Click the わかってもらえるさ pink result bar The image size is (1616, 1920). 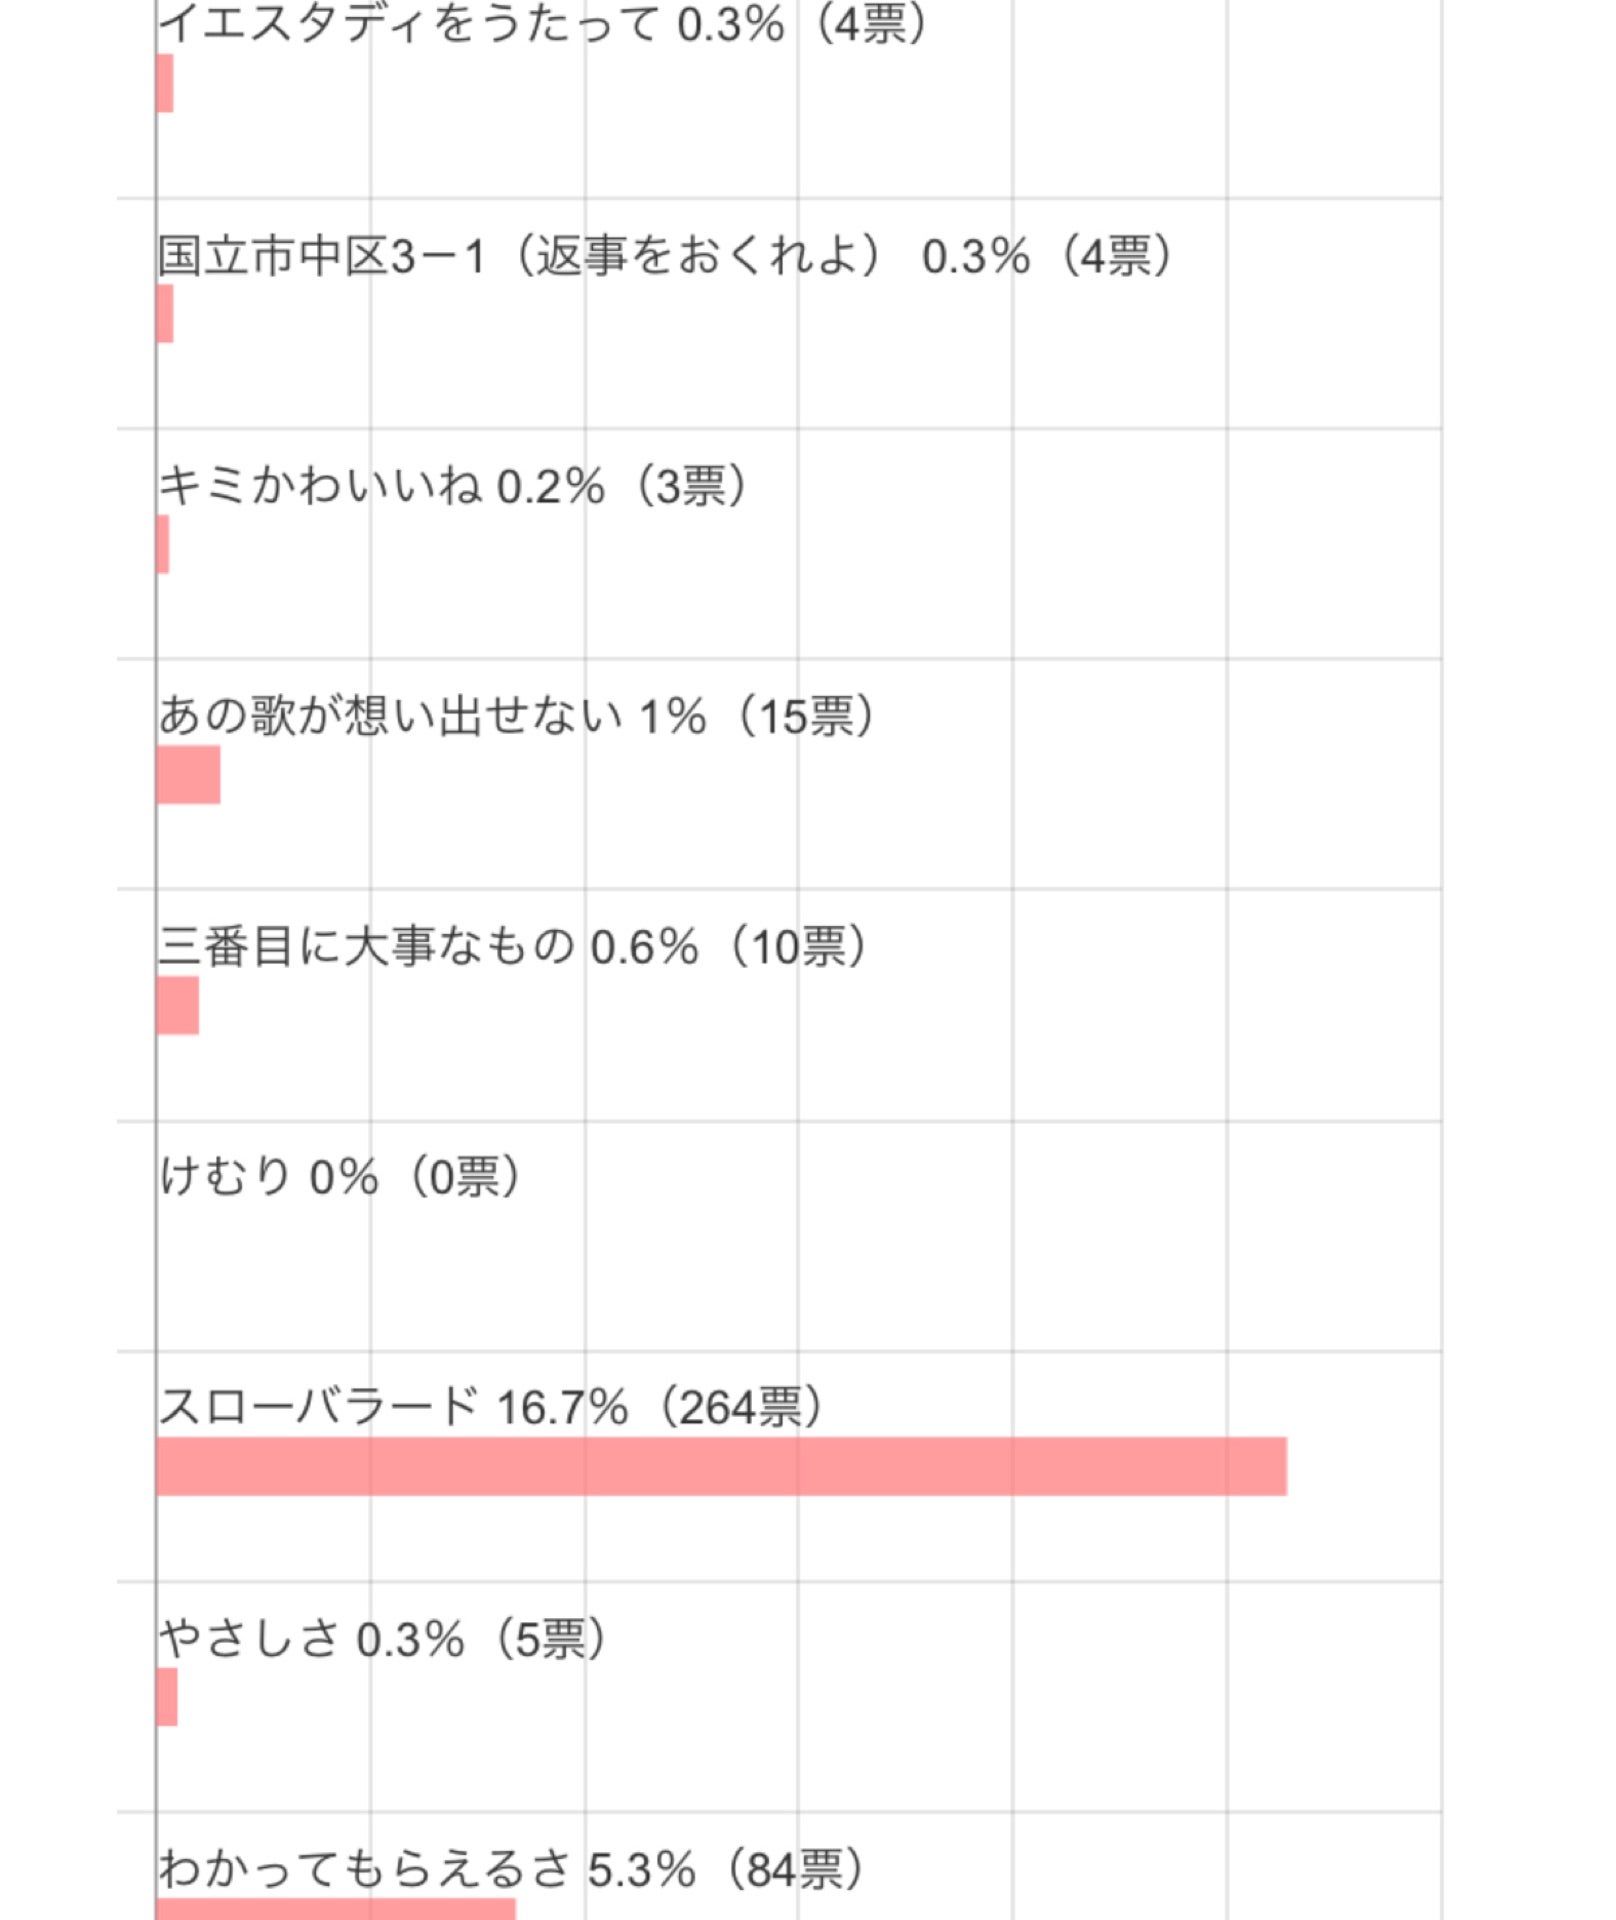click(x=336, y=1908)
